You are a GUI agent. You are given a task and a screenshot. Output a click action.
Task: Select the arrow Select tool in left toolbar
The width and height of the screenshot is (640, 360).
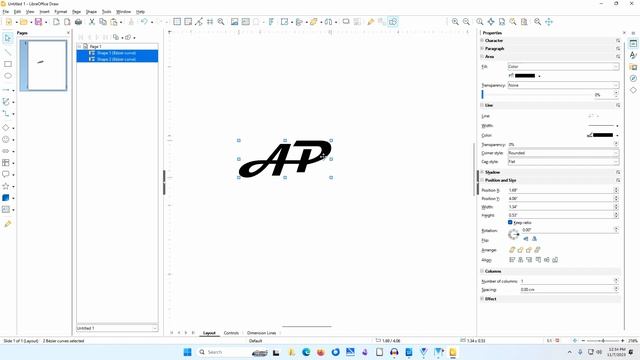7,38
